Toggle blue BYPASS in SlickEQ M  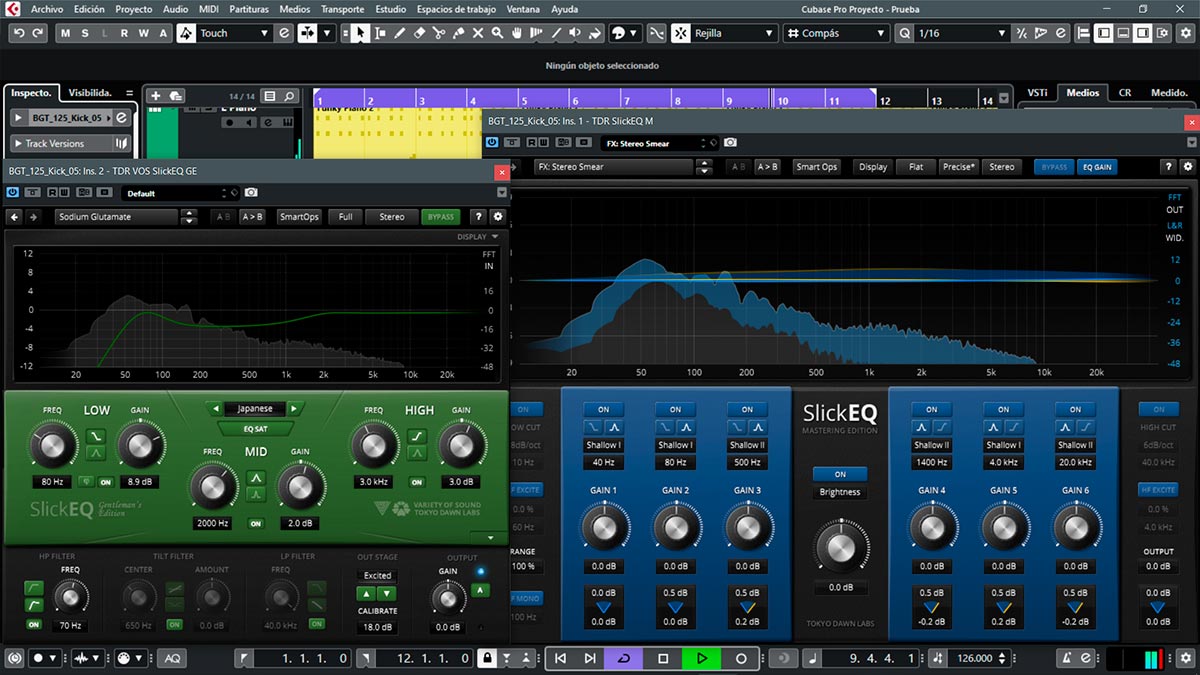point(1054,167)
